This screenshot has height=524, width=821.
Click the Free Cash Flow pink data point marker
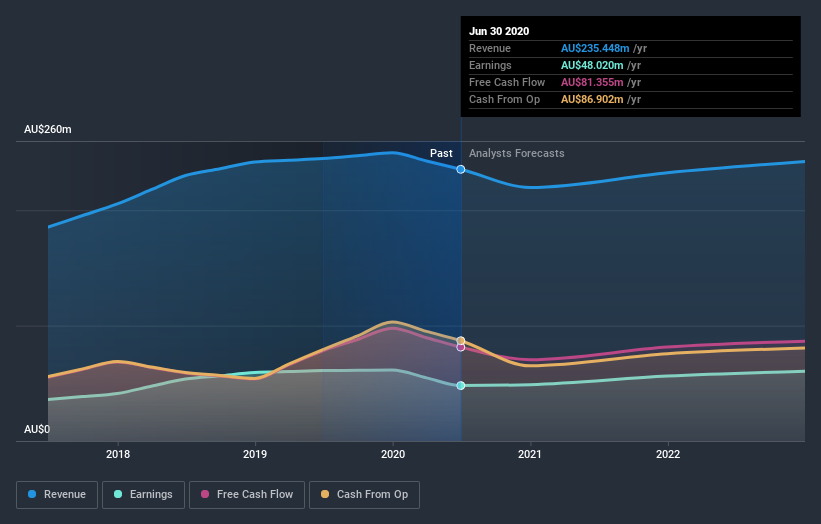coord(461,347)
